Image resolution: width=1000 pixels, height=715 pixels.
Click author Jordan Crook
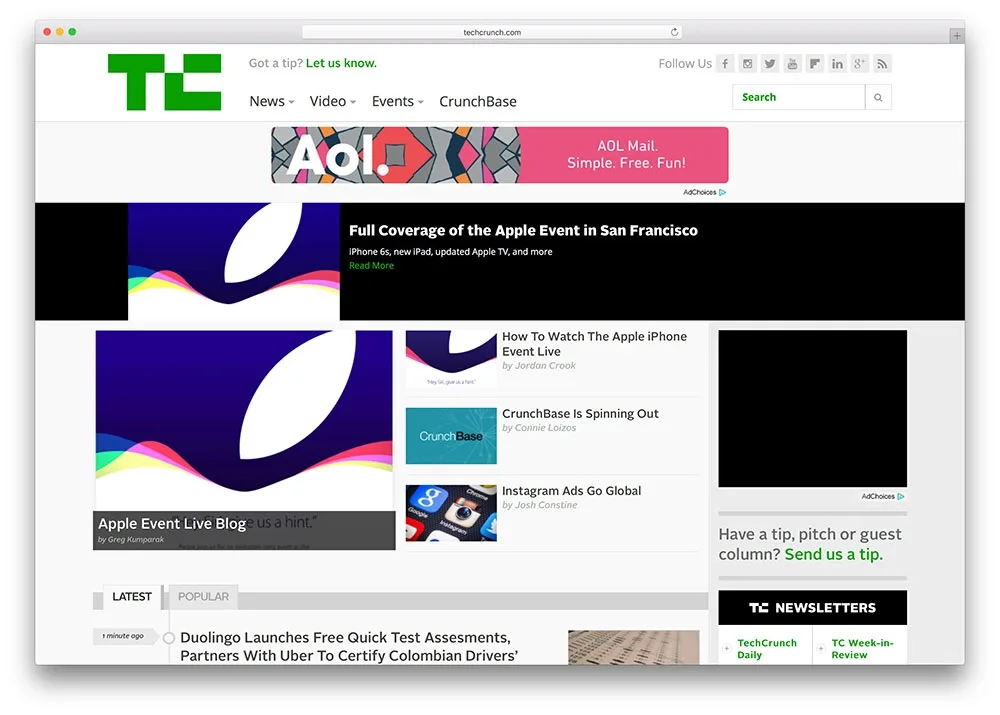click(545, 365)
